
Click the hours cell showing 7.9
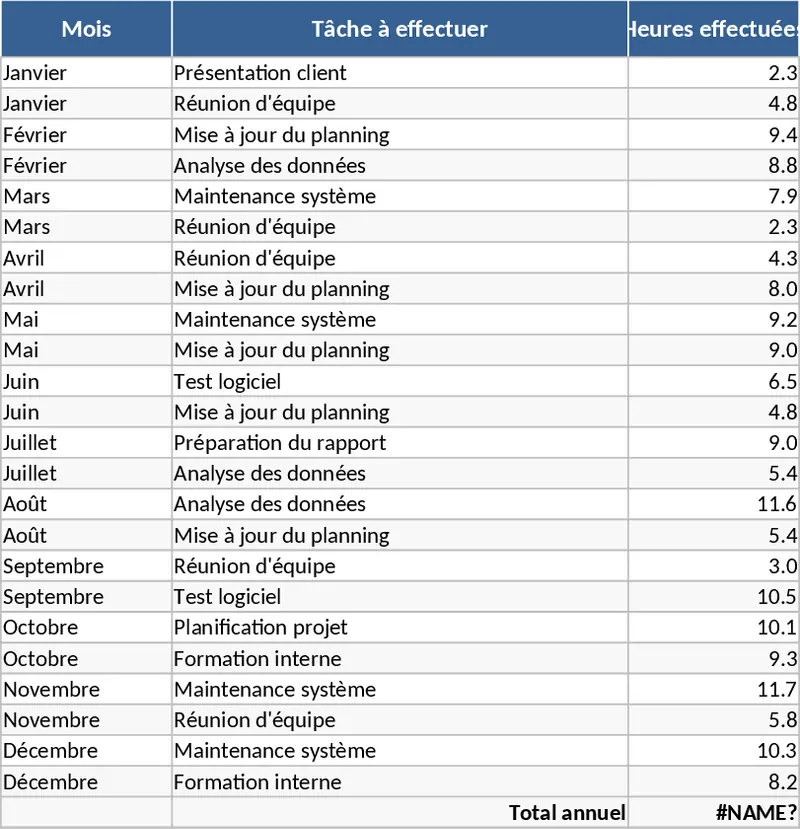click(x=713, y=196)
